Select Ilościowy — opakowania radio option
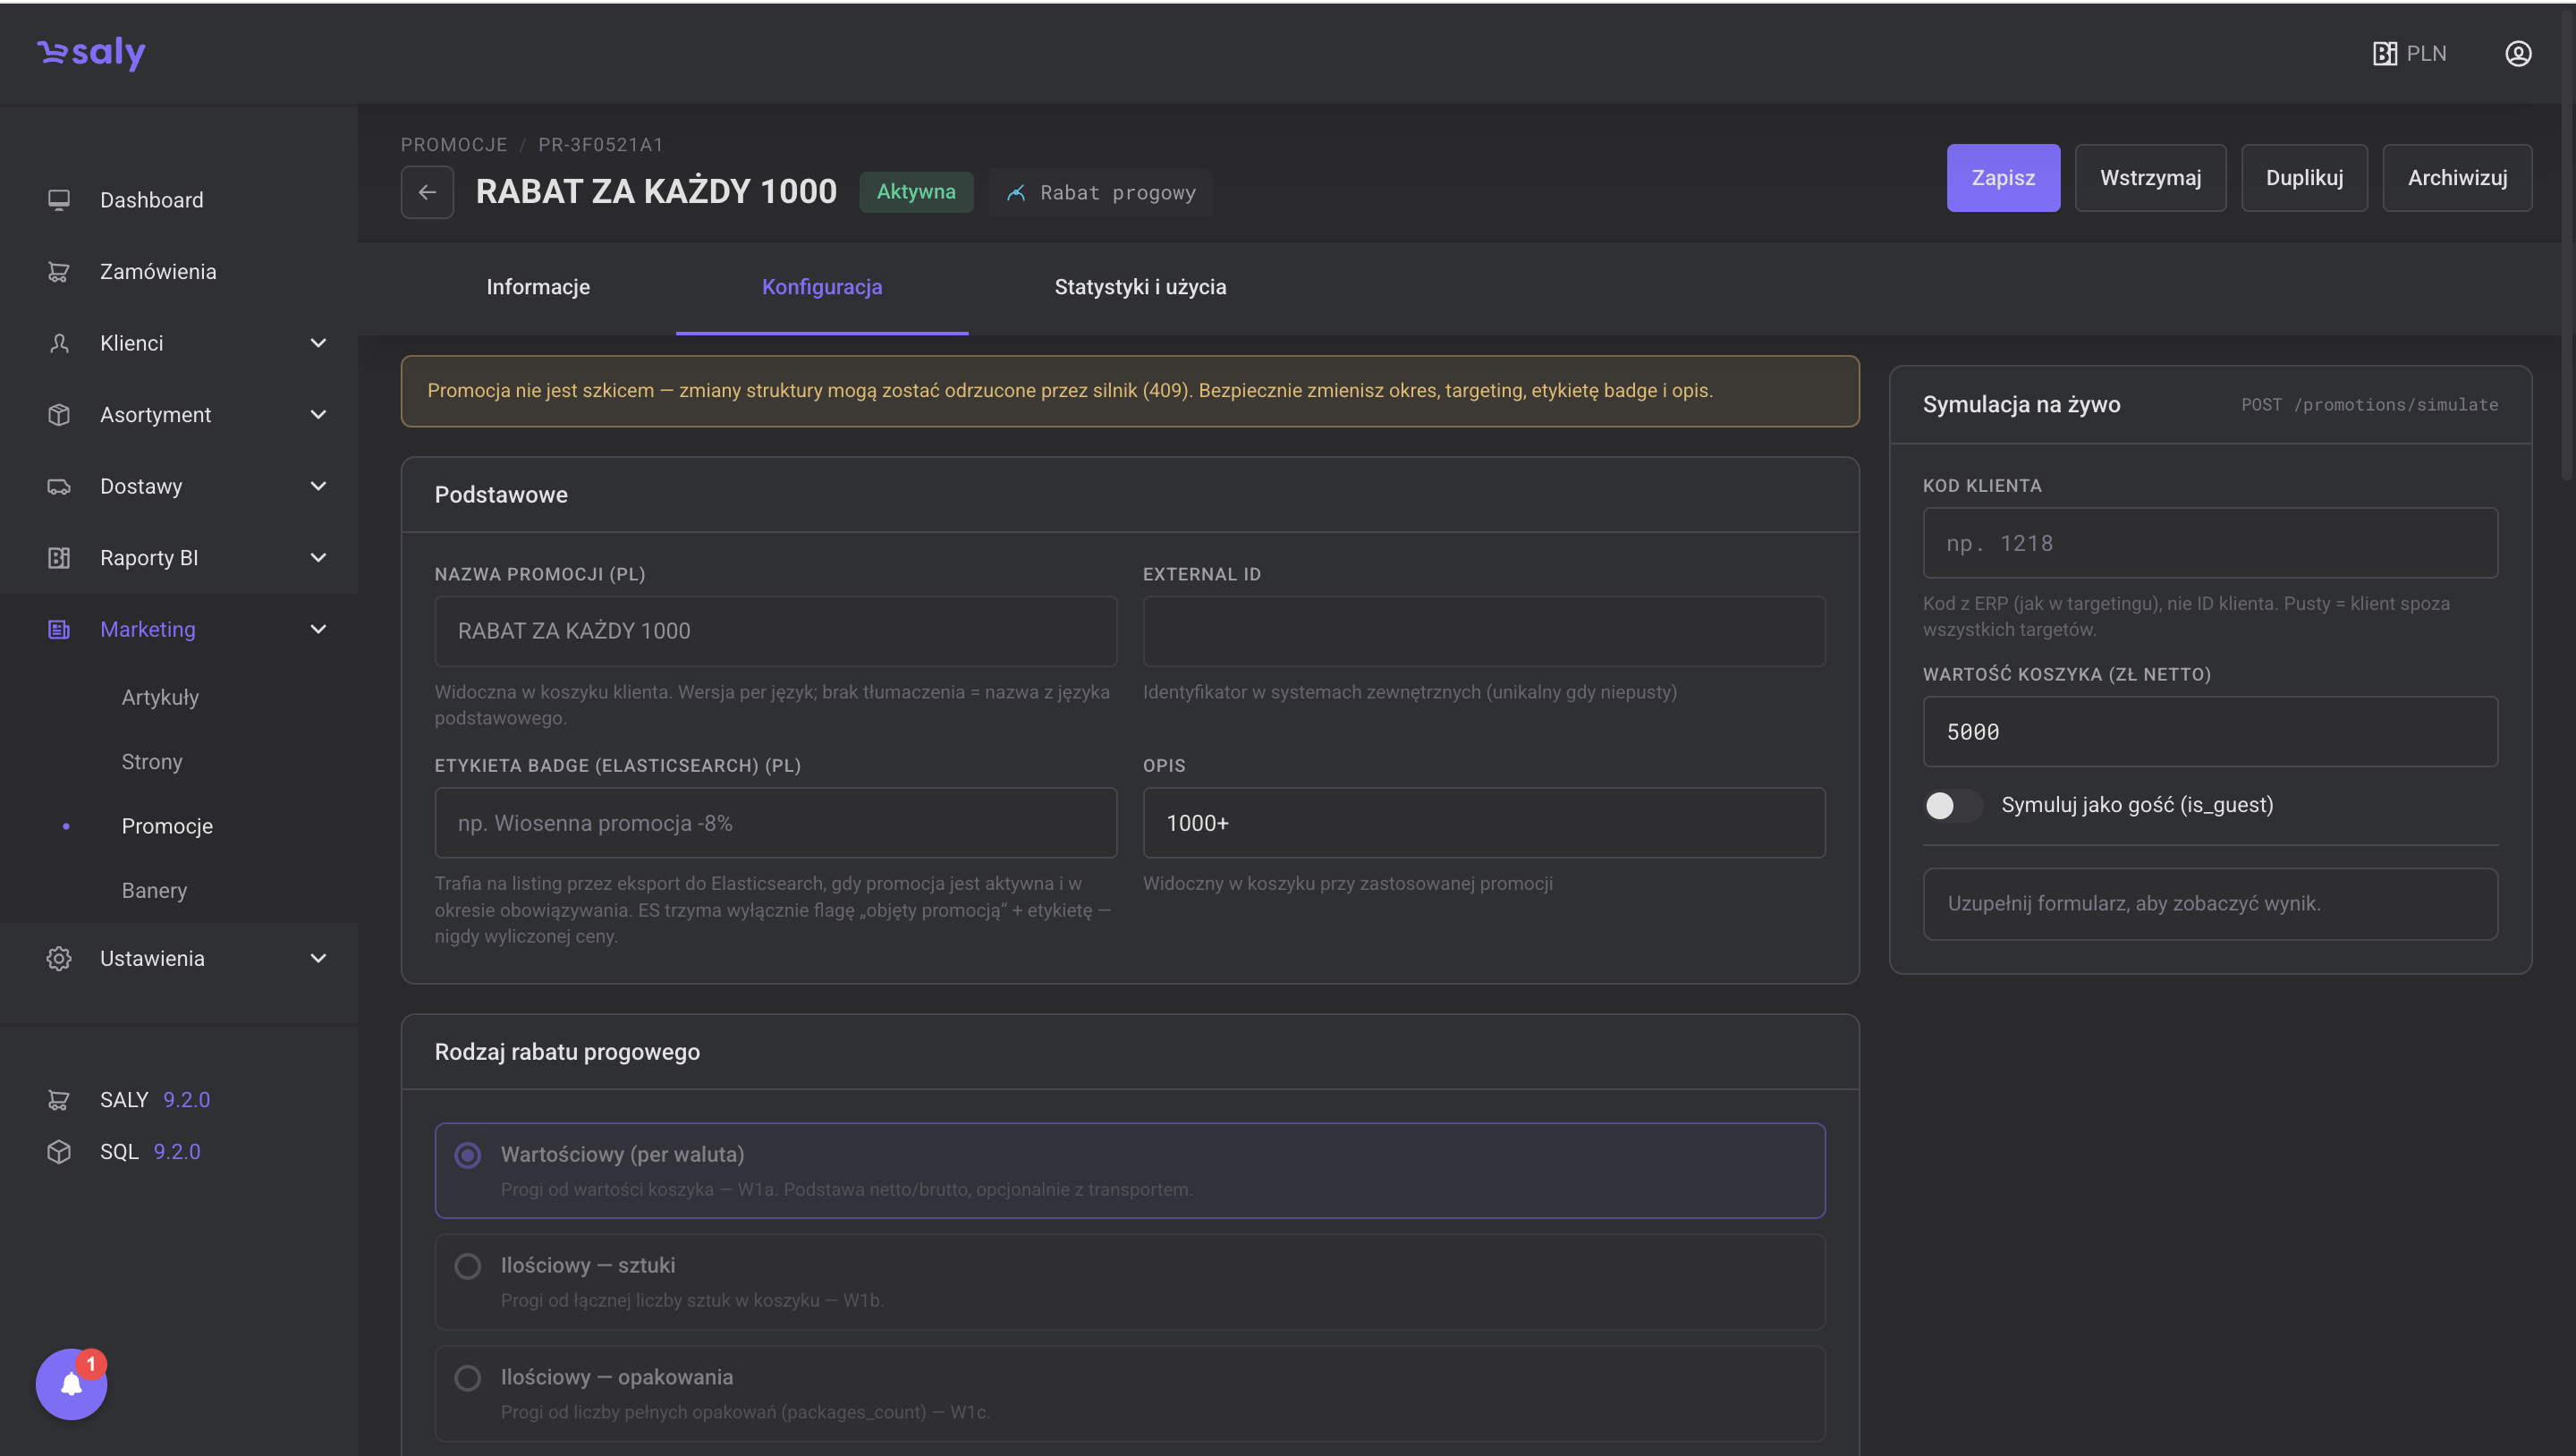Screen dimensions: 2576x1456 [468, 1378]
